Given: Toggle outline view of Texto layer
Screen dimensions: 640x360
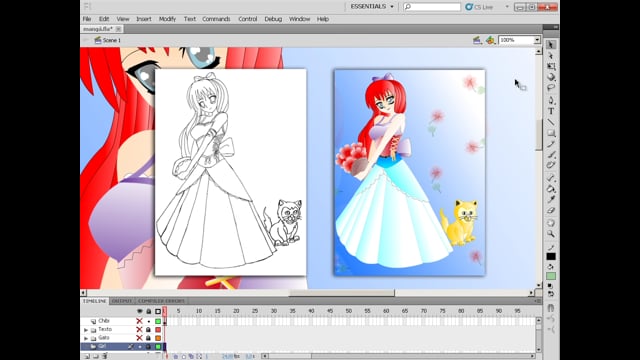Looking at the screenshot, I should pyautogui.click(x=158, y=329).
